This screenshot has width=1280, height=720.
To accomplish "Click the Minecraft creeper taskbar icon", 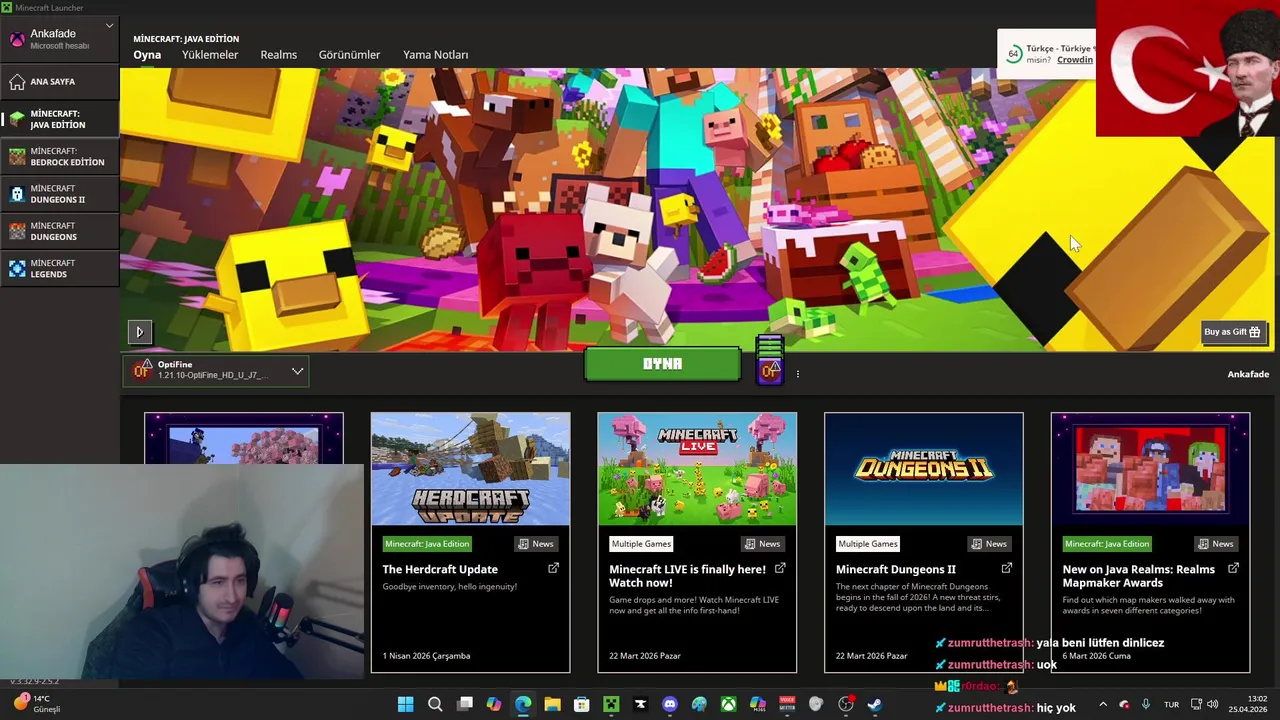I will (611, 704).
